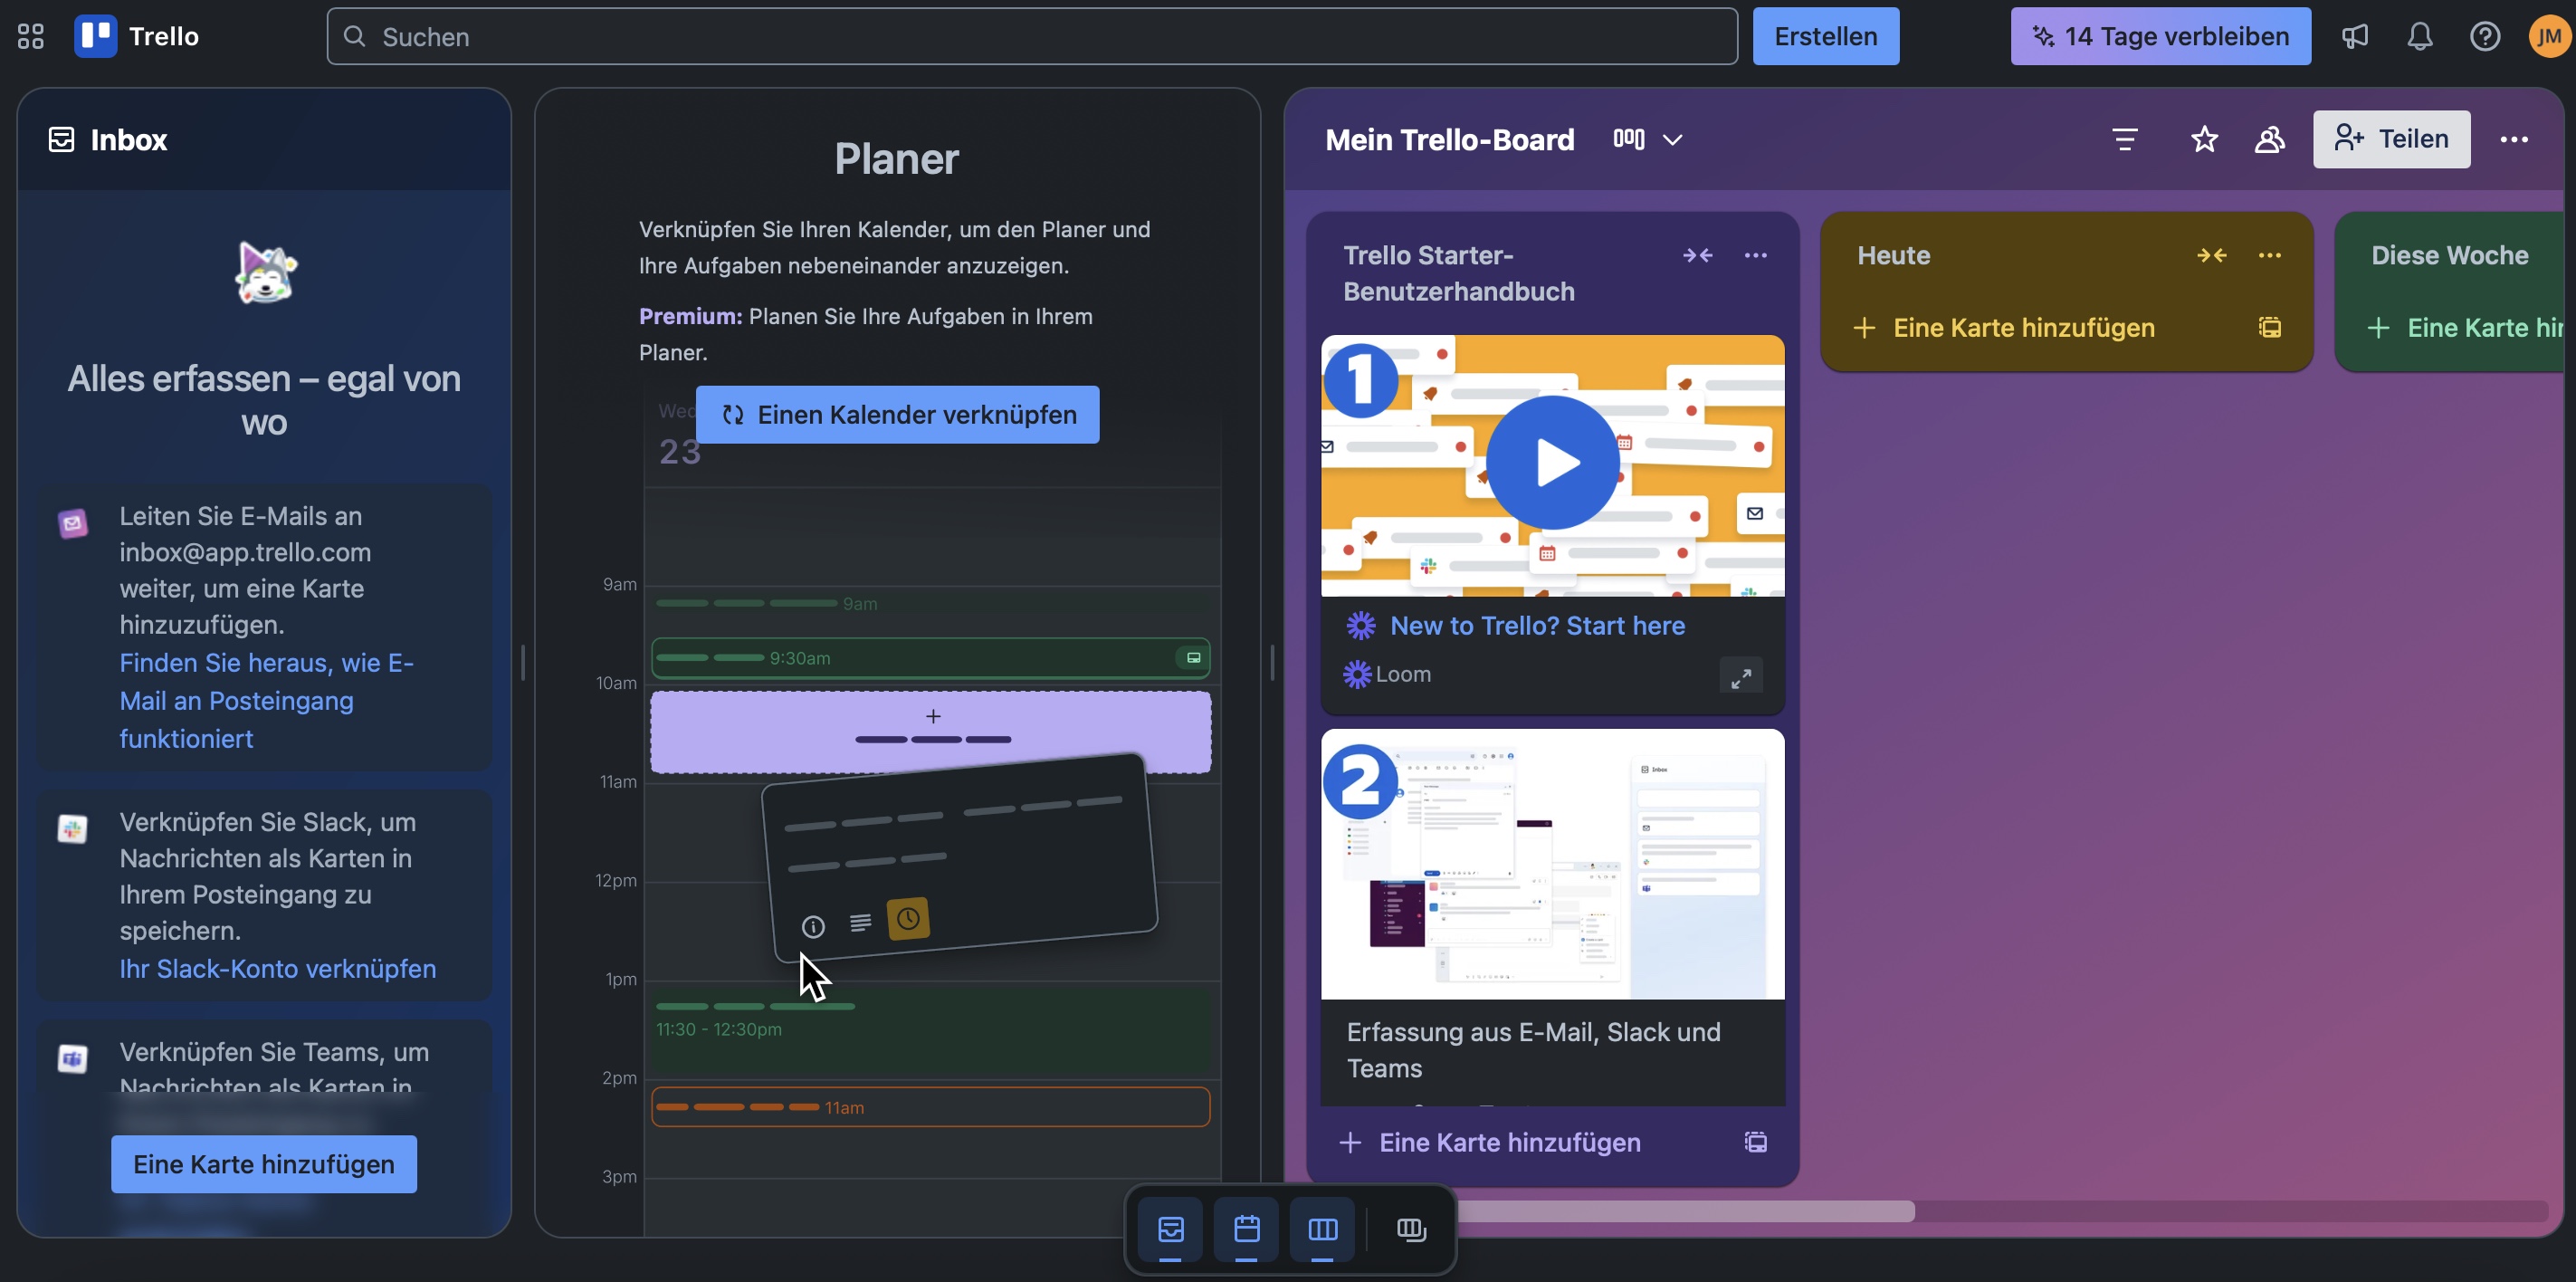This screenshot has height=1282, width=2576.
Task: Open the board's three-dot menu
Action: point(2513,139)
